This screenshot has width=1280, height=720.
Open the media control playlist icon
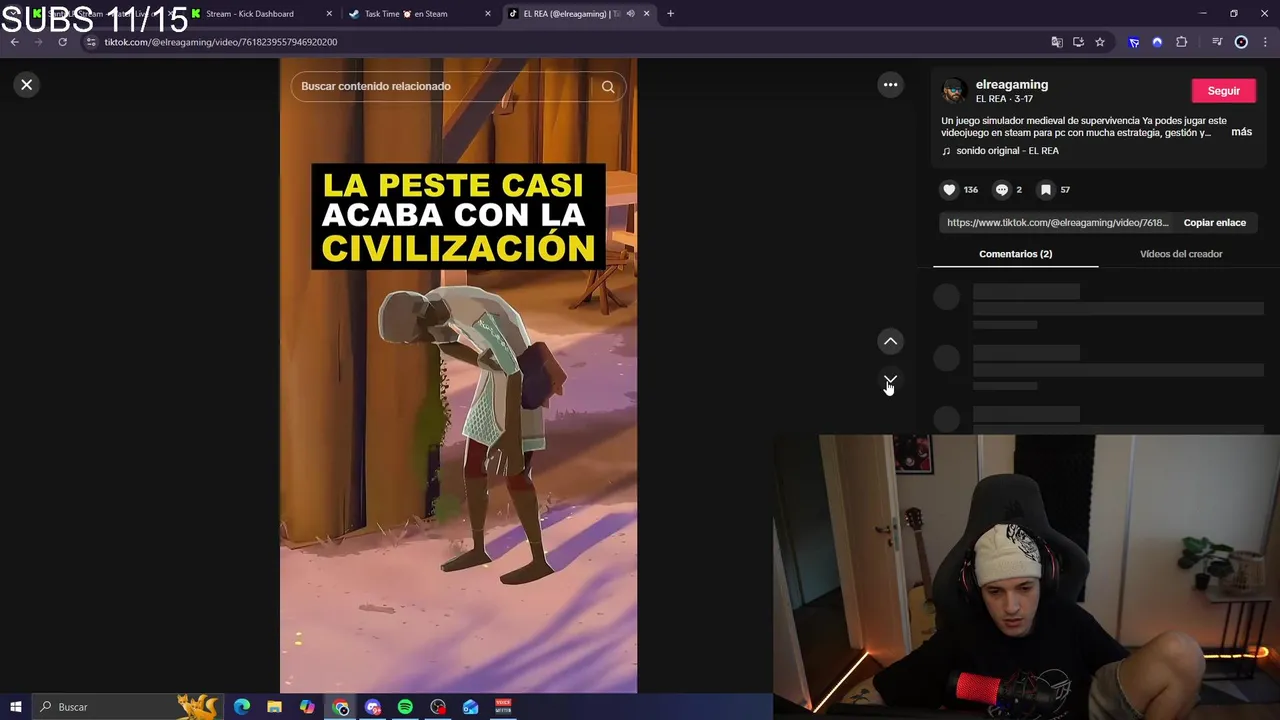1217,42
